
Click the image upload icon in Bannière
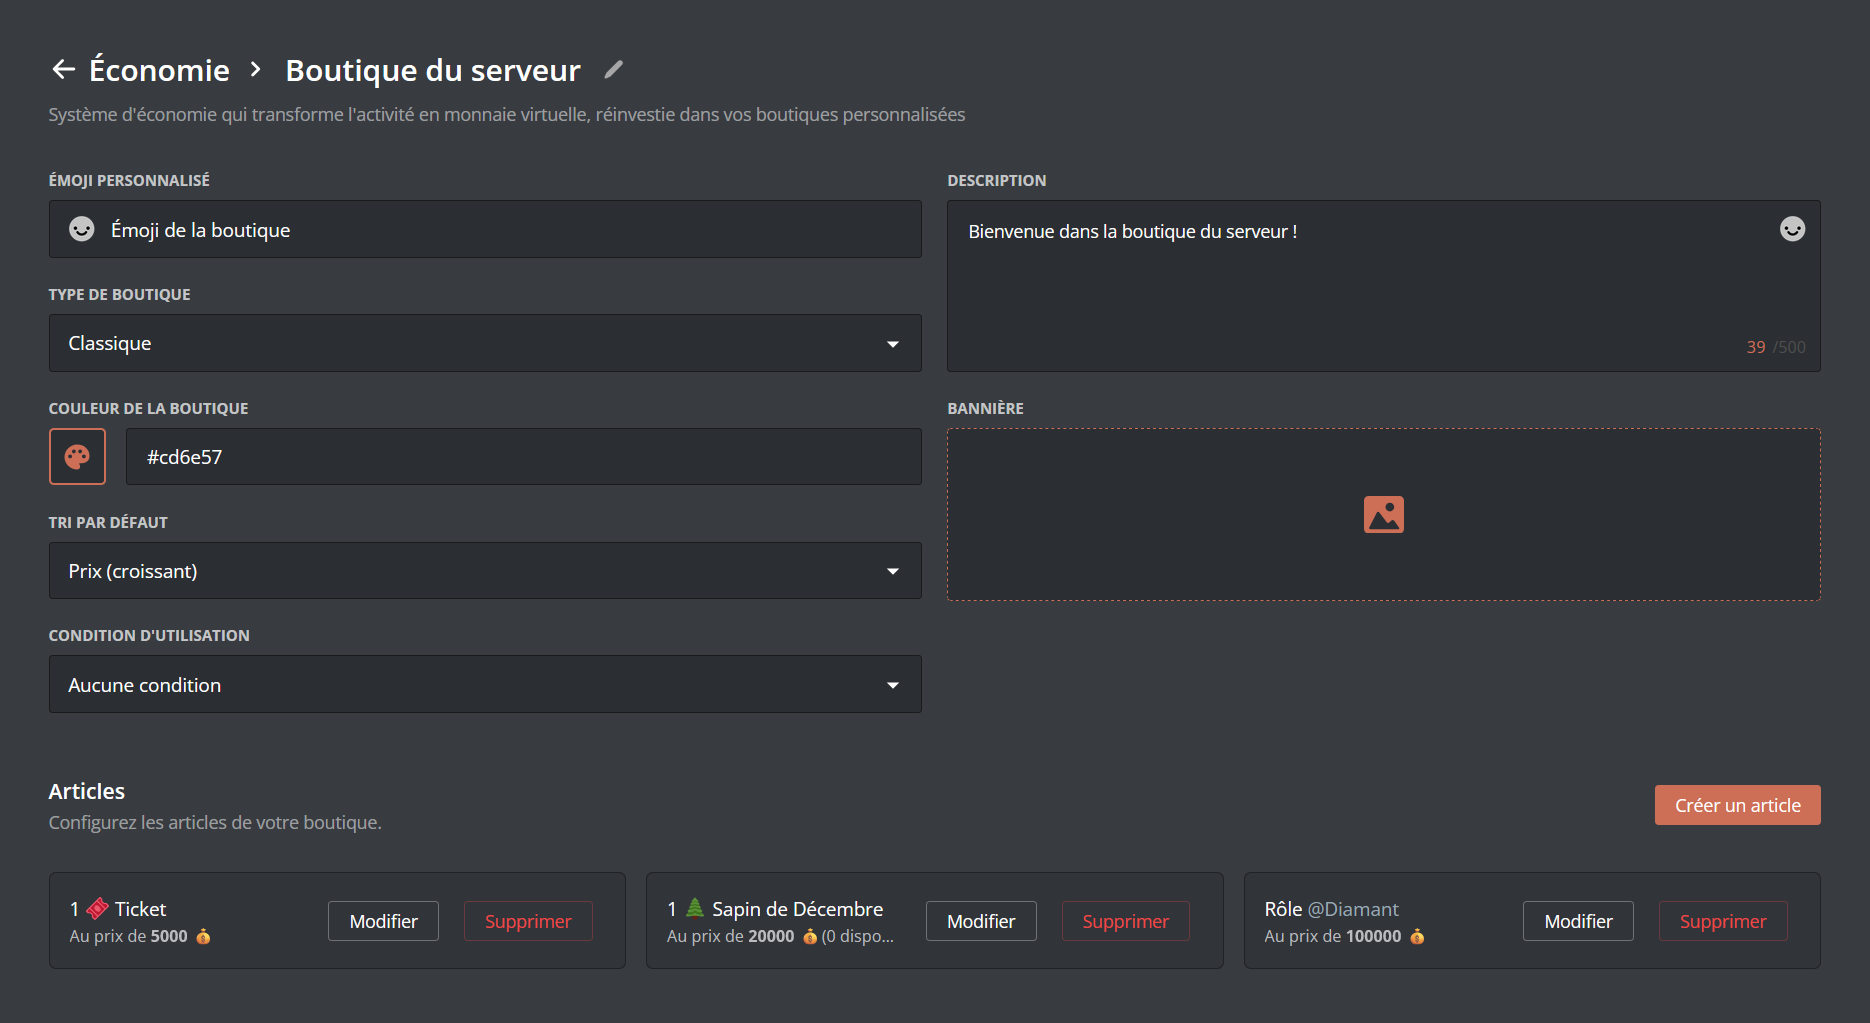pos(1383,515)
